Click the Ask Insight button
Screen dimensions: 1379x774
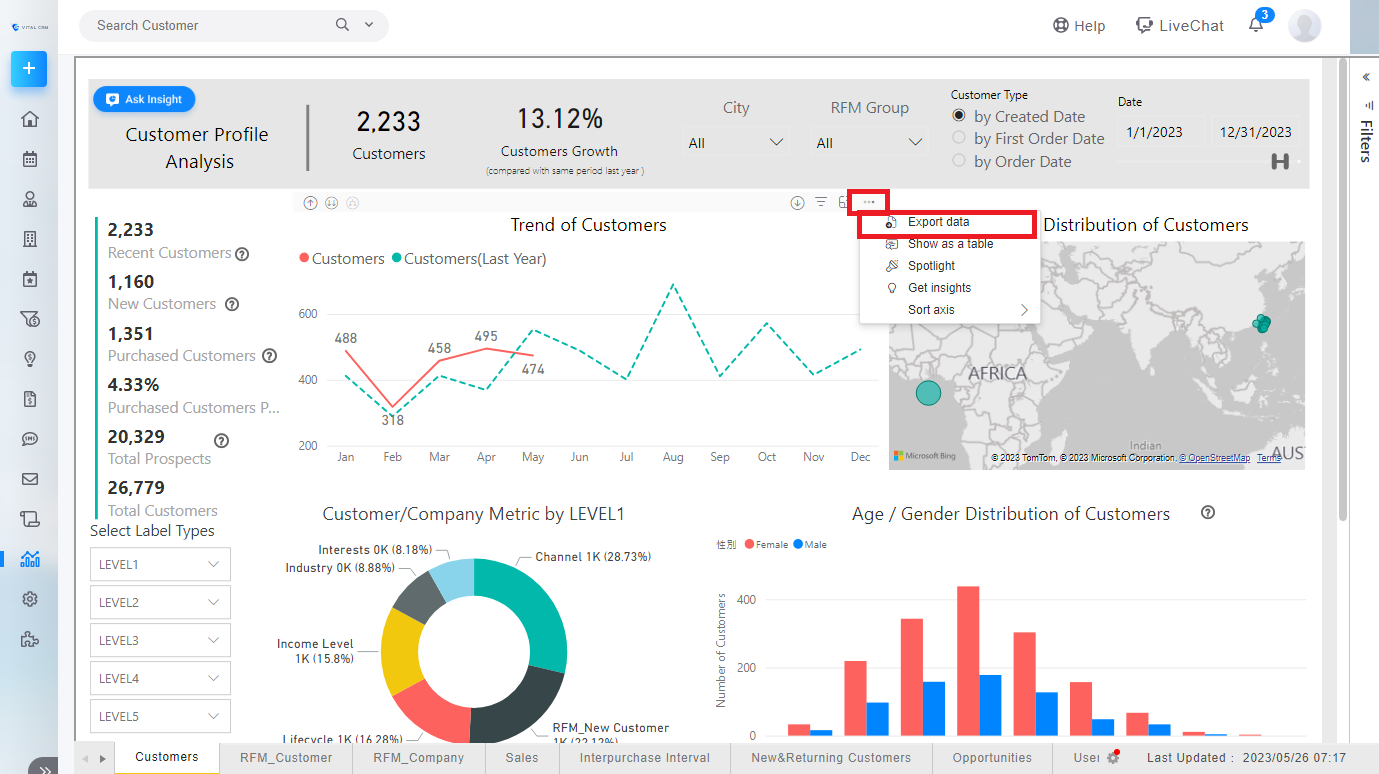click(144, 99)
